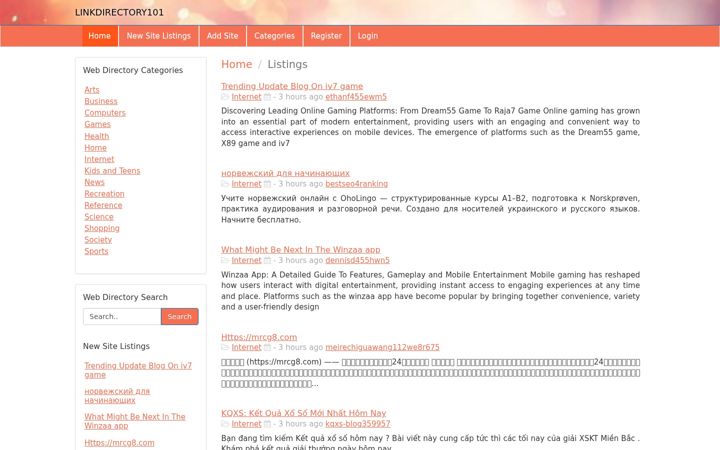
Task: Open the Home navigation tab
Action: 100,36
